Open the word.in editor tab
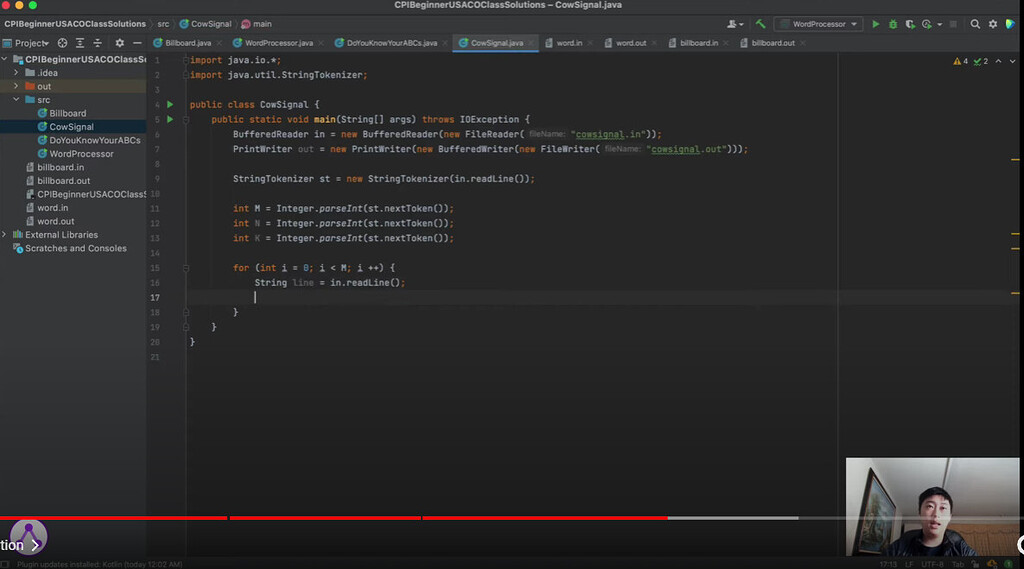The height and width of the screenshot is (569, 1024). tap(569, 43)
